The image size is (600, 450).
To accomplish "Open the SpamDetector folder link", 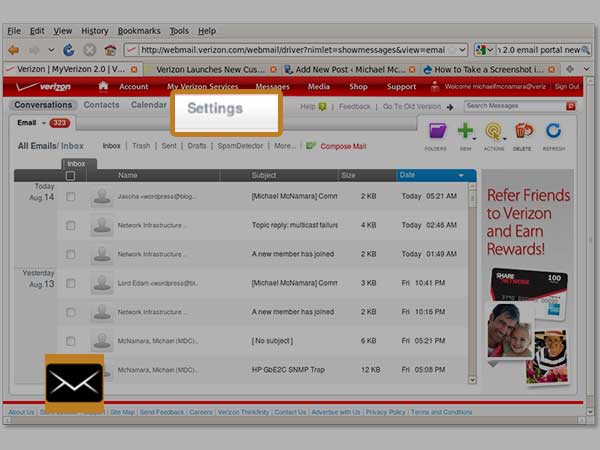I will (240, 146).
